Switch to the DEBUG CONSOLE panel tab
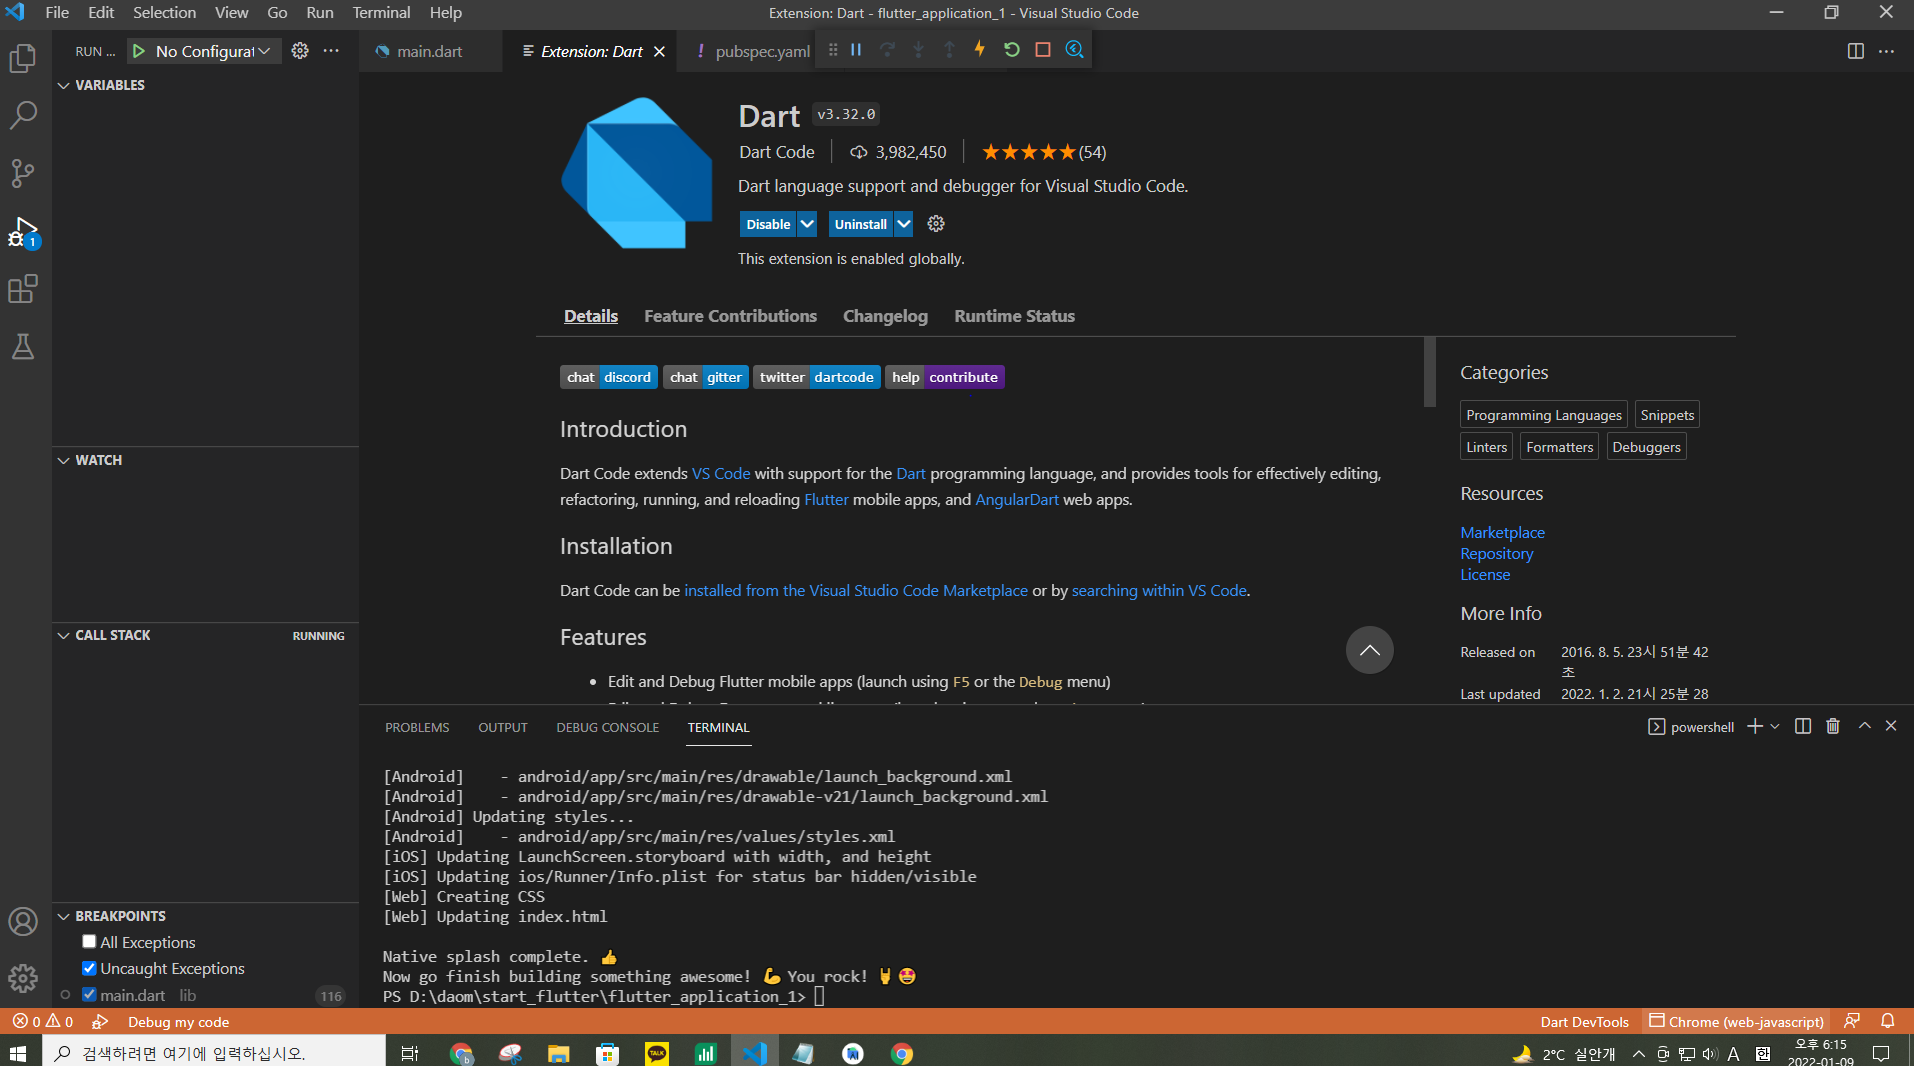The width and height of the screenshot is (1914, 1066). (607, 727)
